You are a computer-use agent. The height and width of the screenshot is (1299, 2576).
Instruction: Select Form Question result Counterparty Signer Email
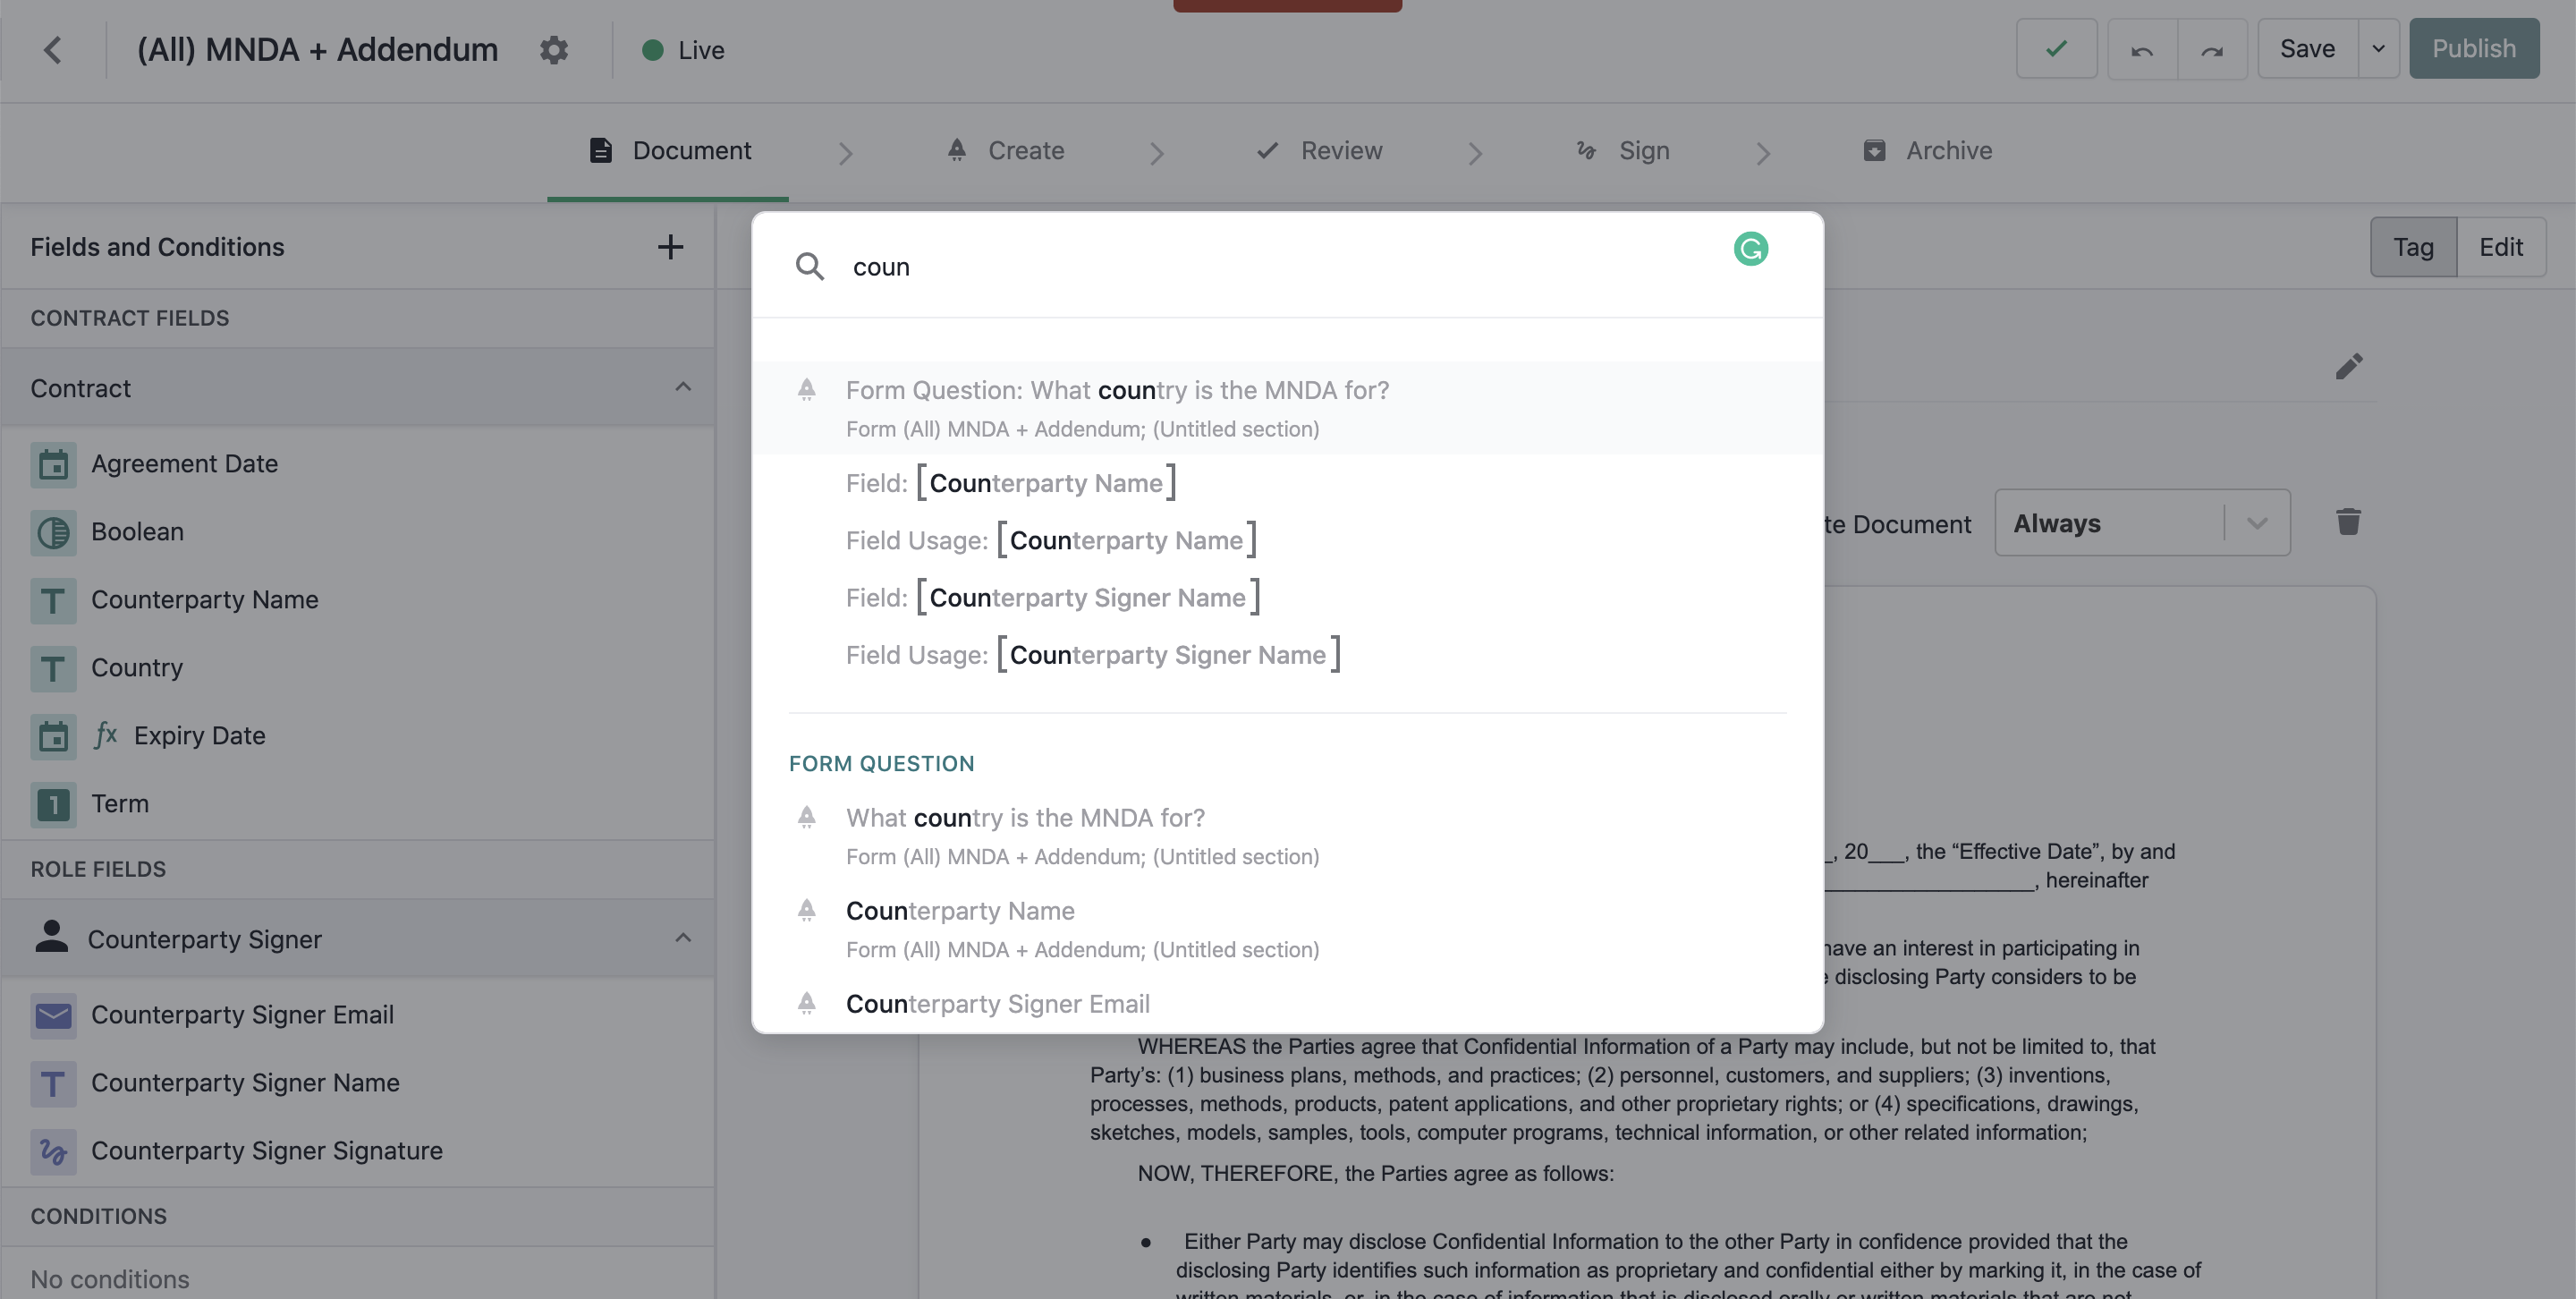coord(1287,1004)
